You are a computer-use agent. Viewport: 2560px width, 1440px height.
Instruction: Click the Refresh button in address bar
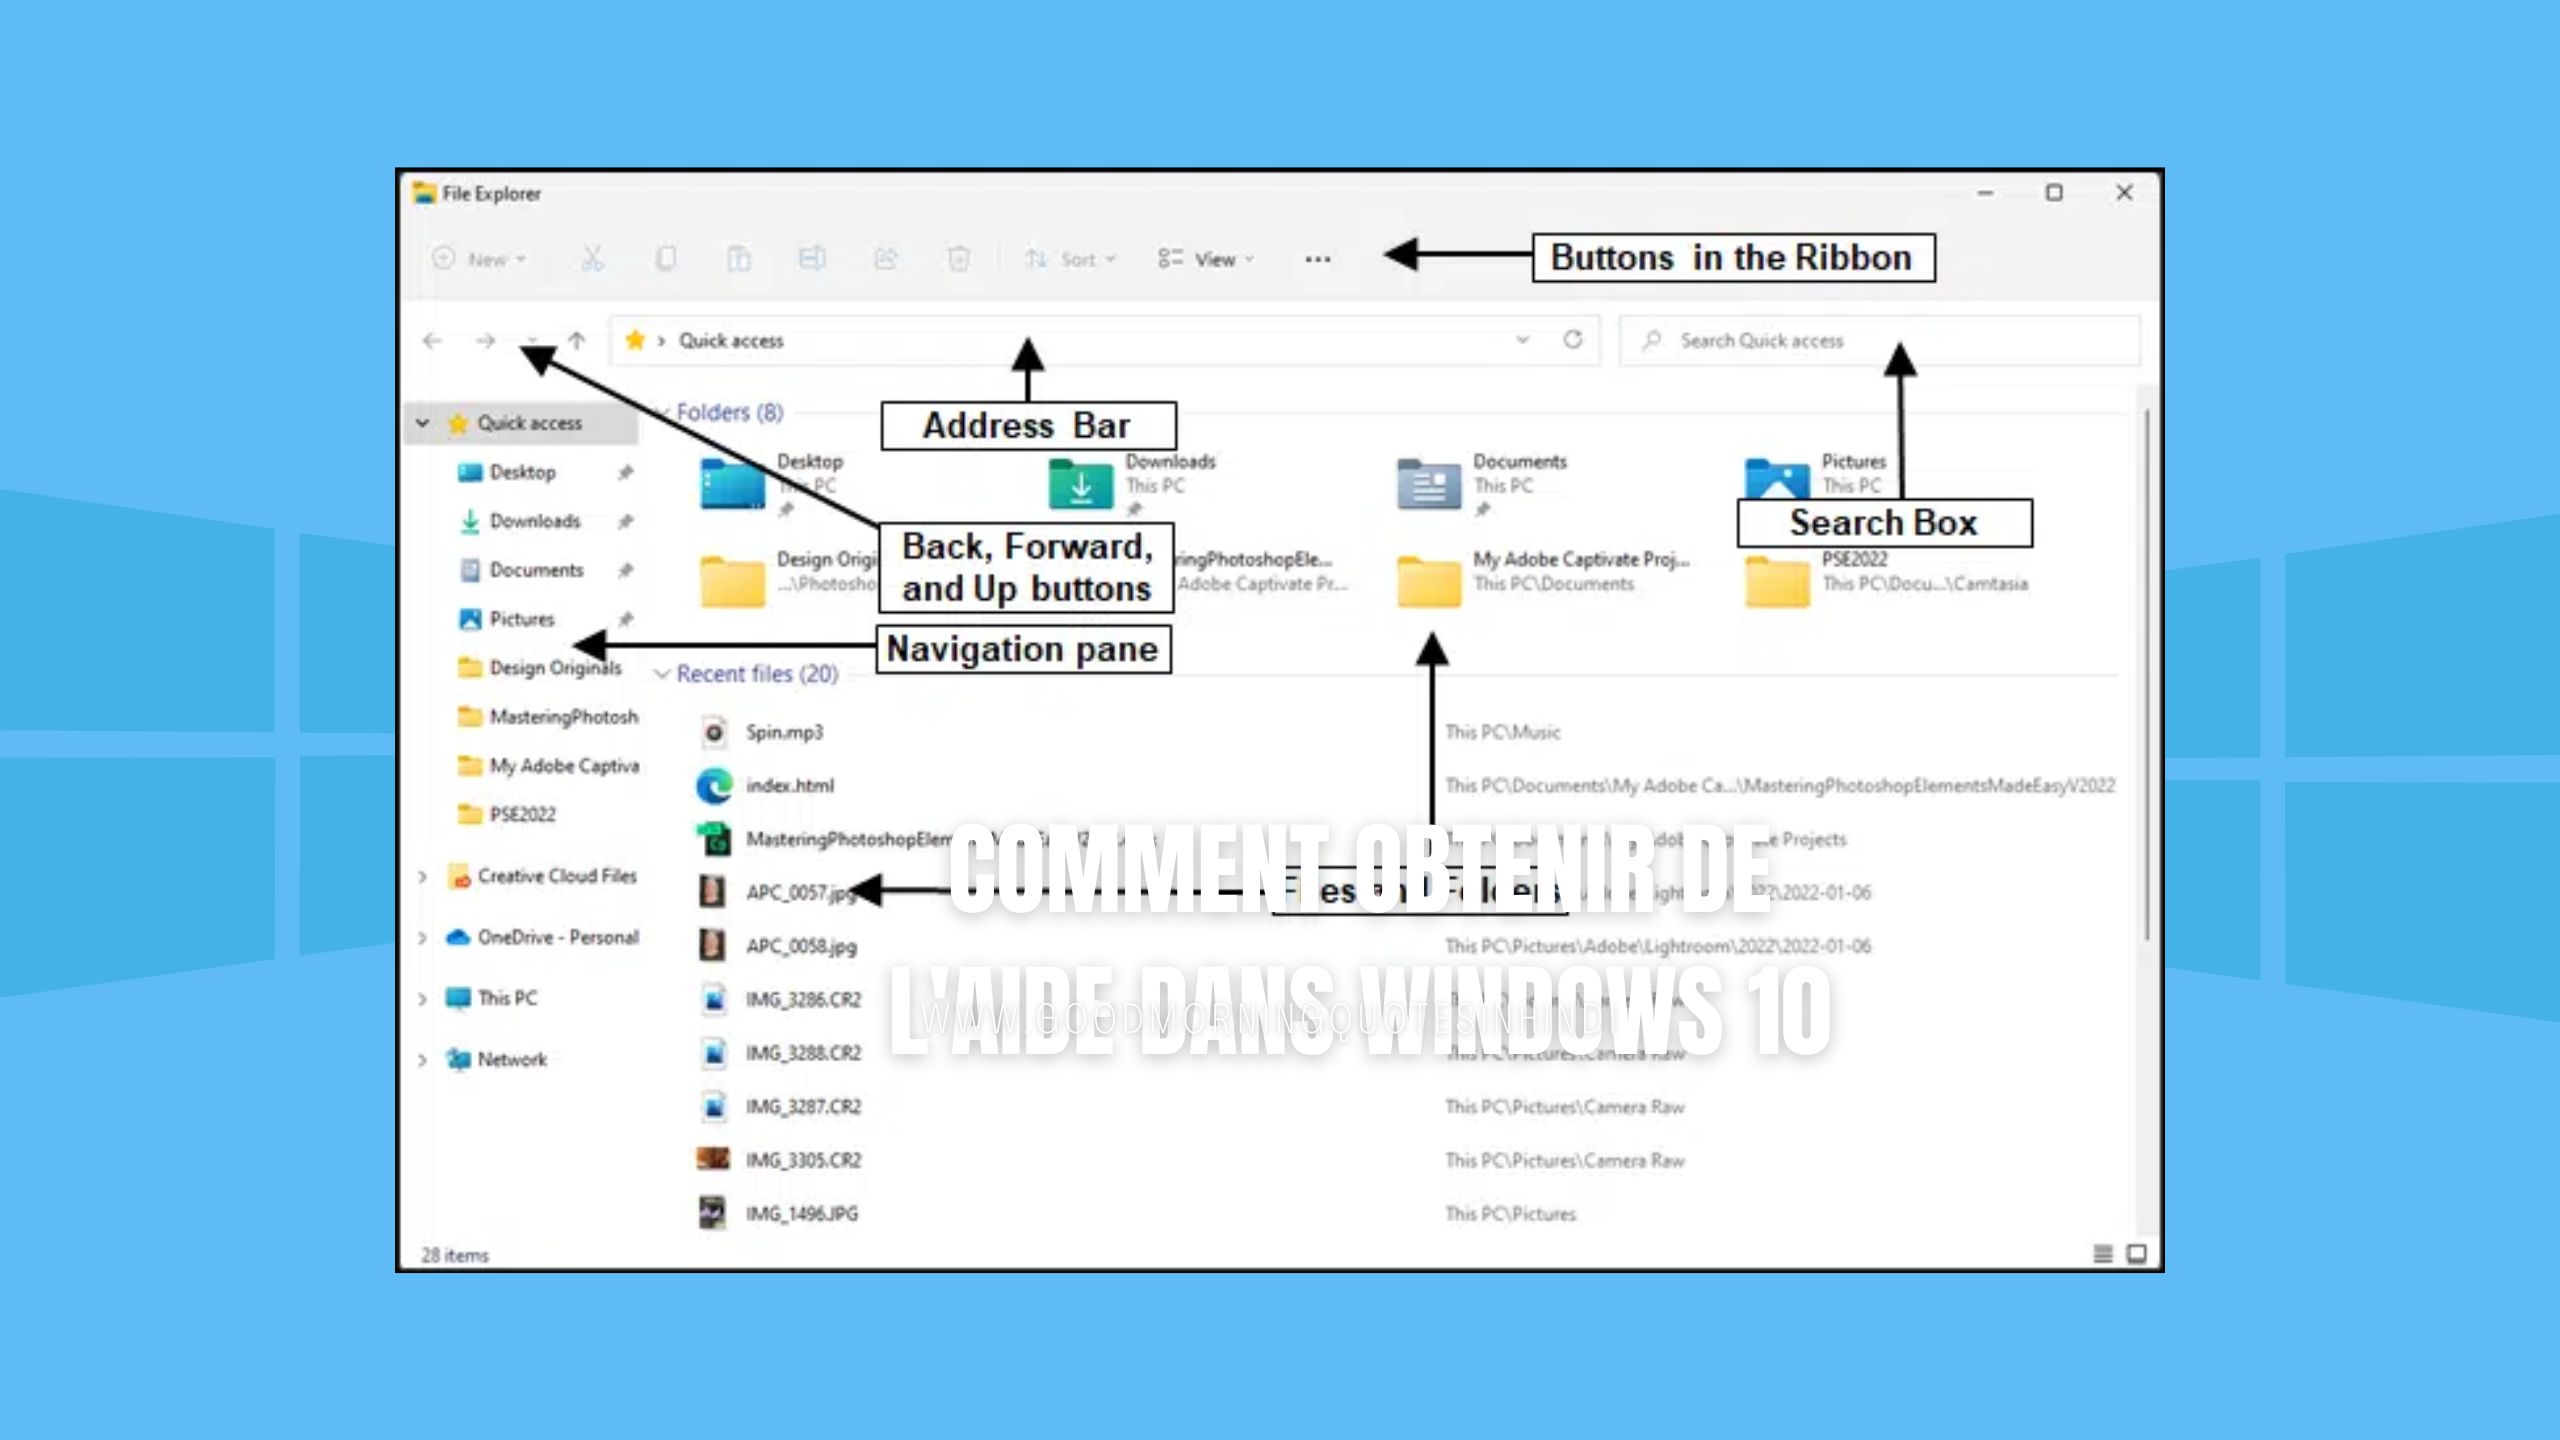click(1572, 339)
